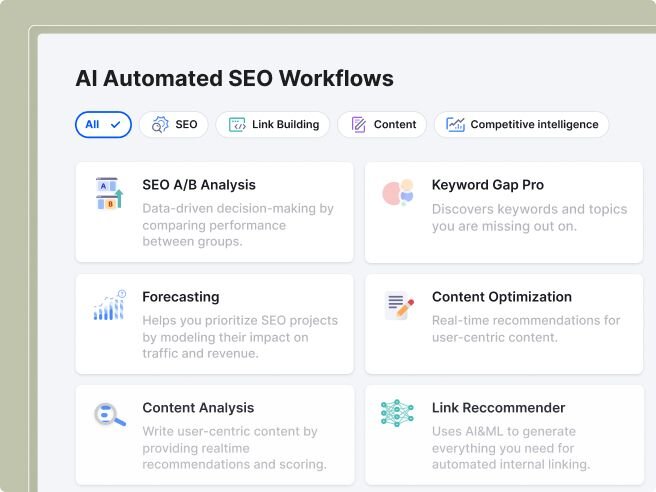Click the Content Analysis magnifier icon
The image size is (656, 492).
tap(109, 416)
